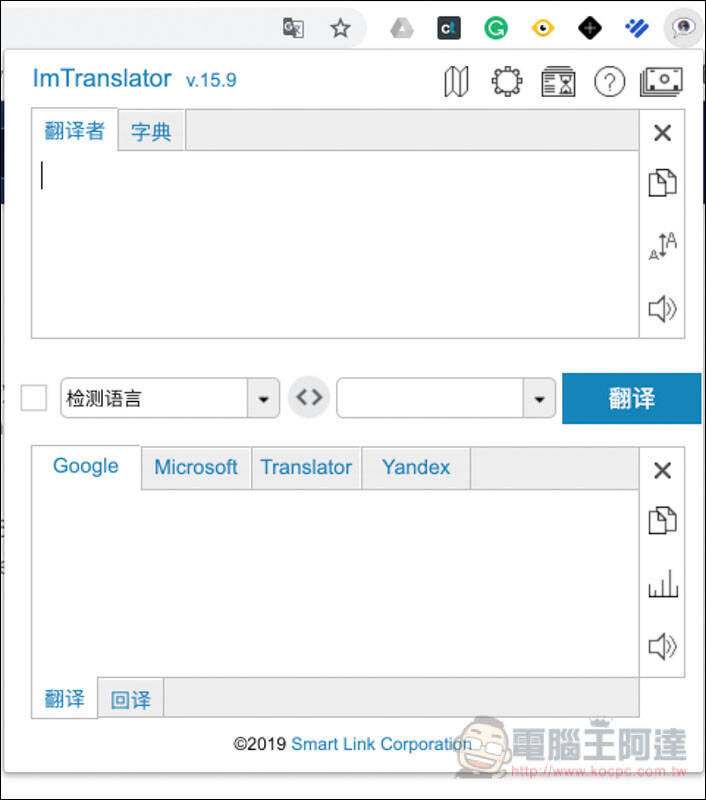The width and height of the screenshot is (706, 800).
Task: Copy the translation result text
Action: click(x=662, y=520)
